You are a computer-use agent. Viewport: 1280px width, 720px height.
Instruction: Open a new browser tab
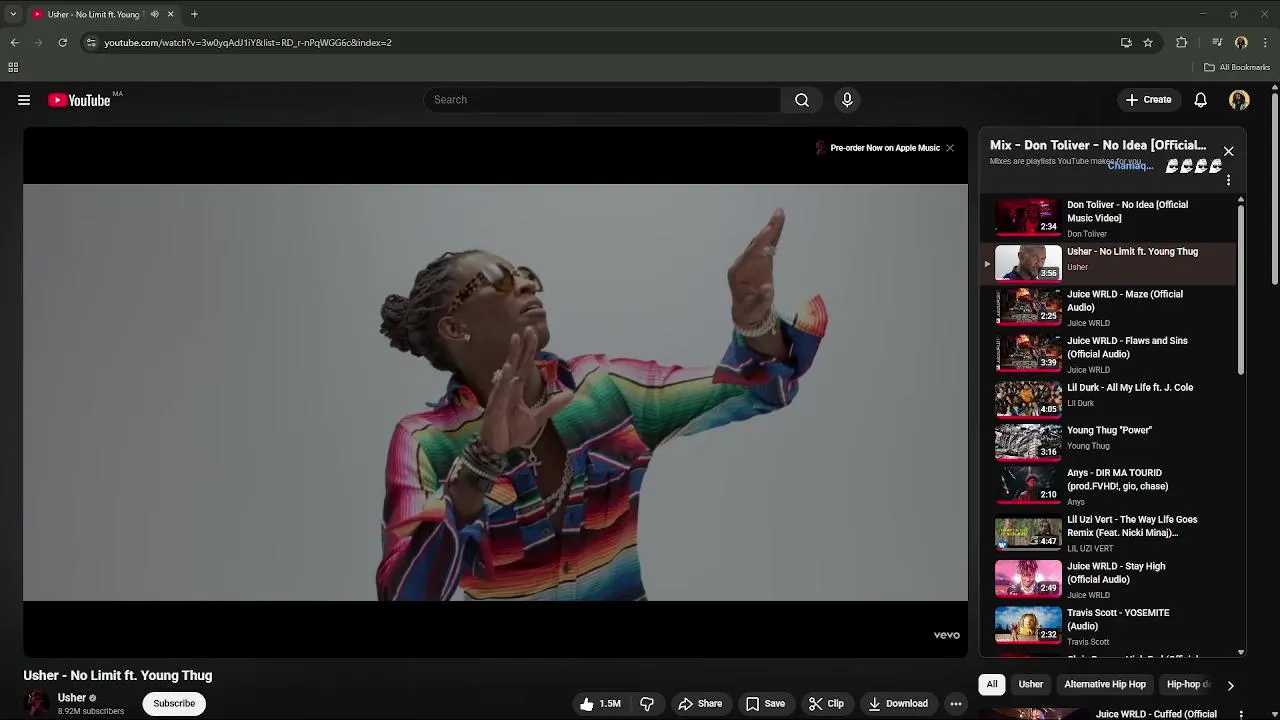click(194, 14)
